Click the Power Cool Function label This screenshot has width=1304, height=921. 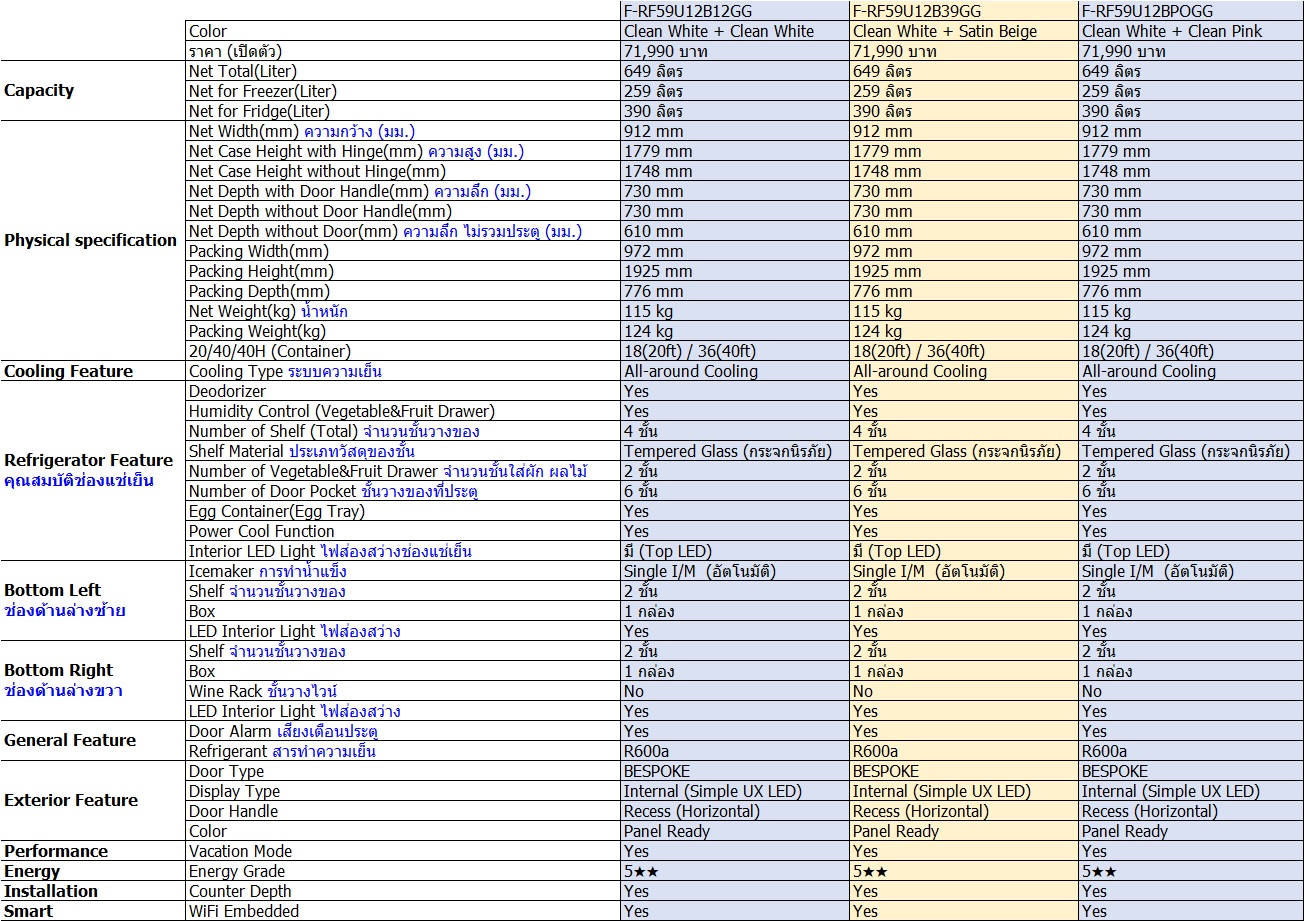click(x=262, y=531)
